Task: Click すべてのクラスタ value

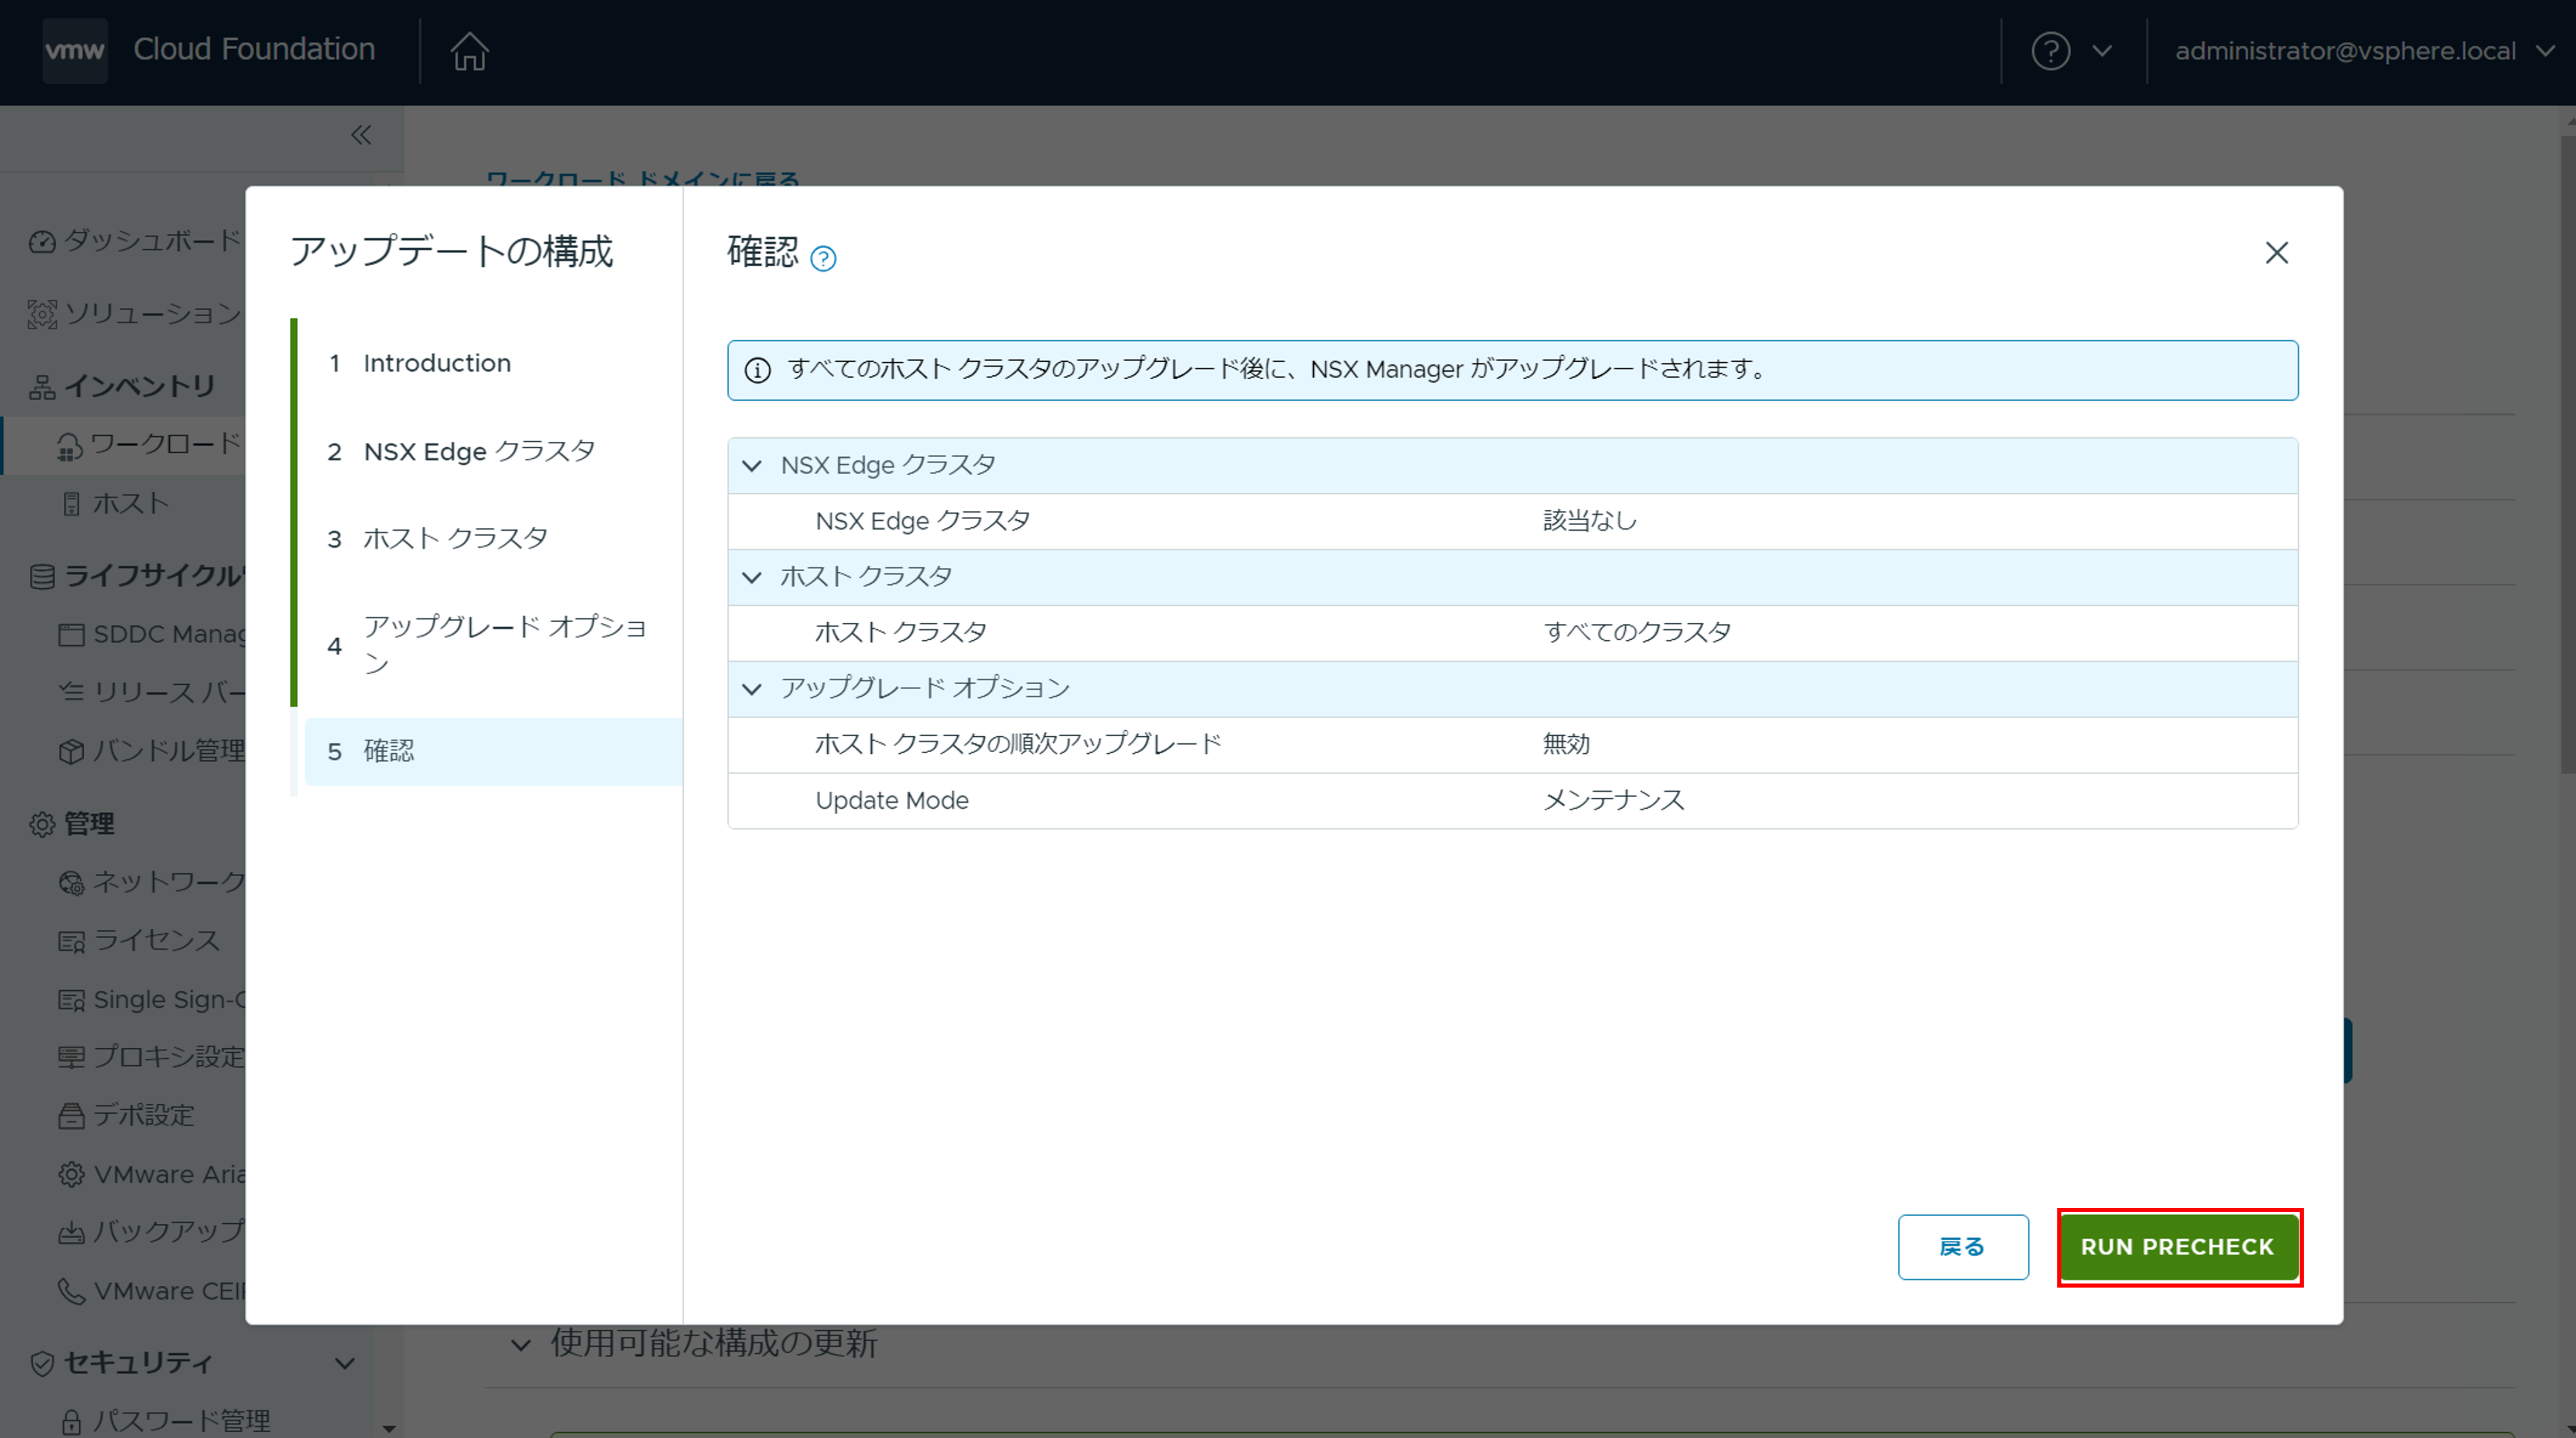Action: [1637, 632]
